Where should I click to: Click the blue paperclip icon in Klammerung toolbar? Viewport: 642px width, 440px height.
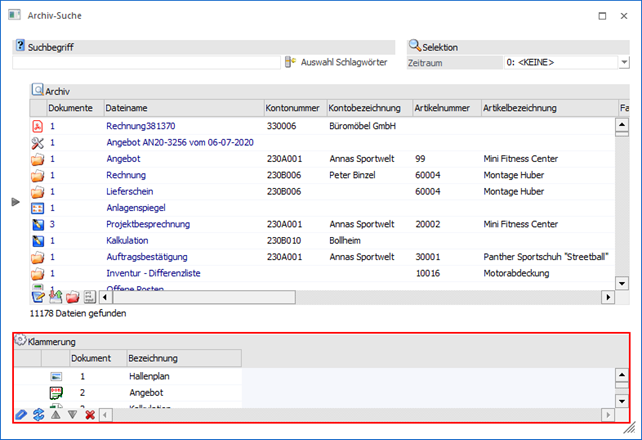click(21, 415)
